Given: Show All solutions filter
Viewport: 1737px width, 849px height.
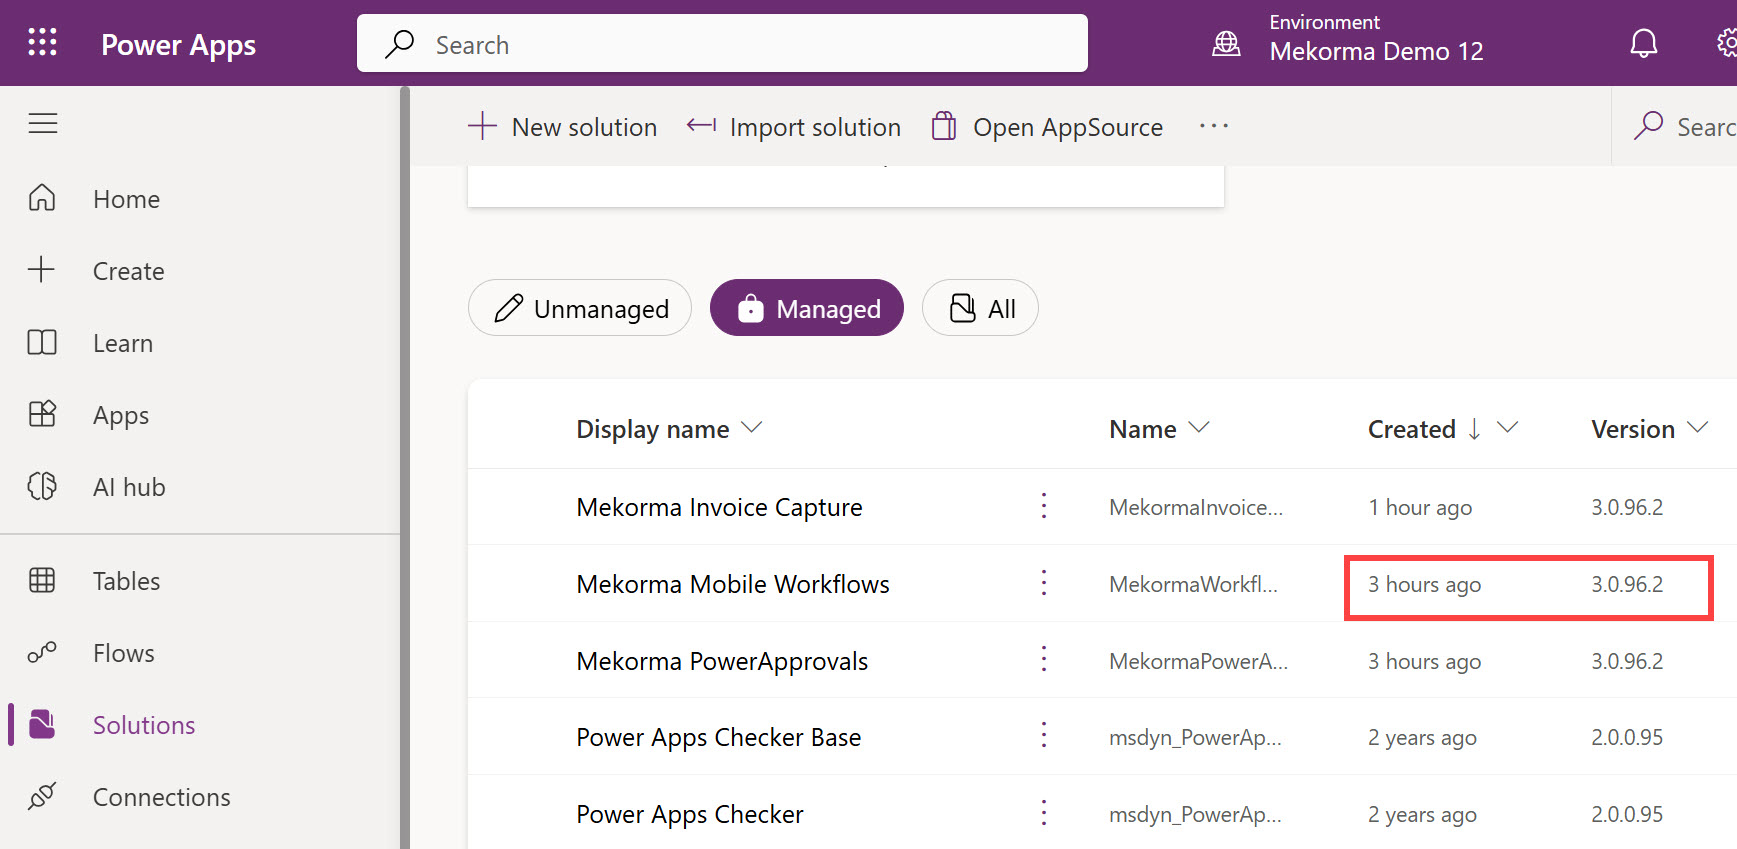Looking at the screenshot, I should [x=980, y=308].
